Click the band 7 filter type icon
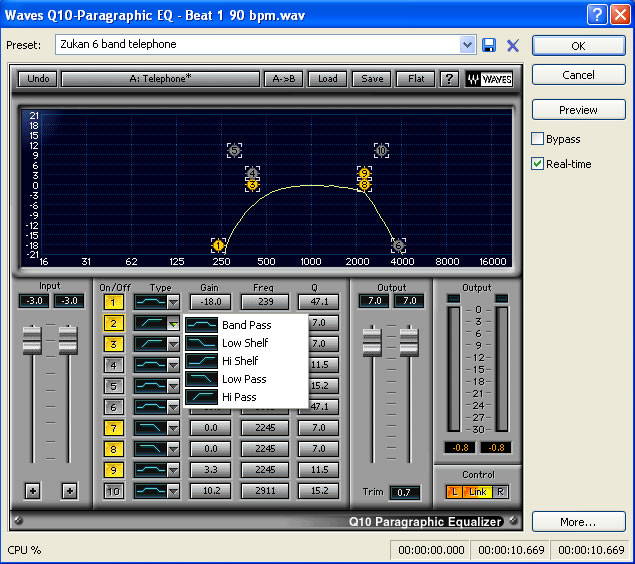The width and height of the screenshot is (635, 564). coord(151,428)
